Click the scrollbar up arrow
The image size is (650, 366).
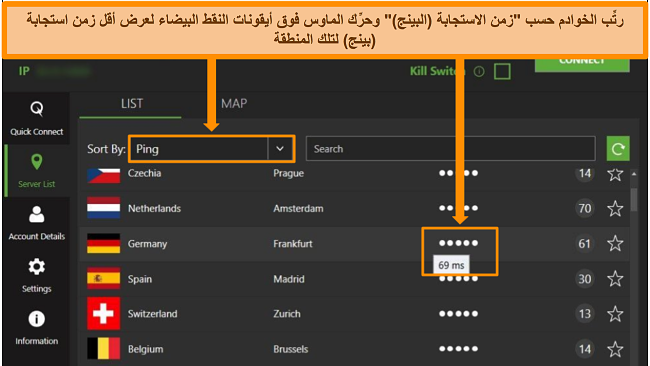(x=634, y=174)
